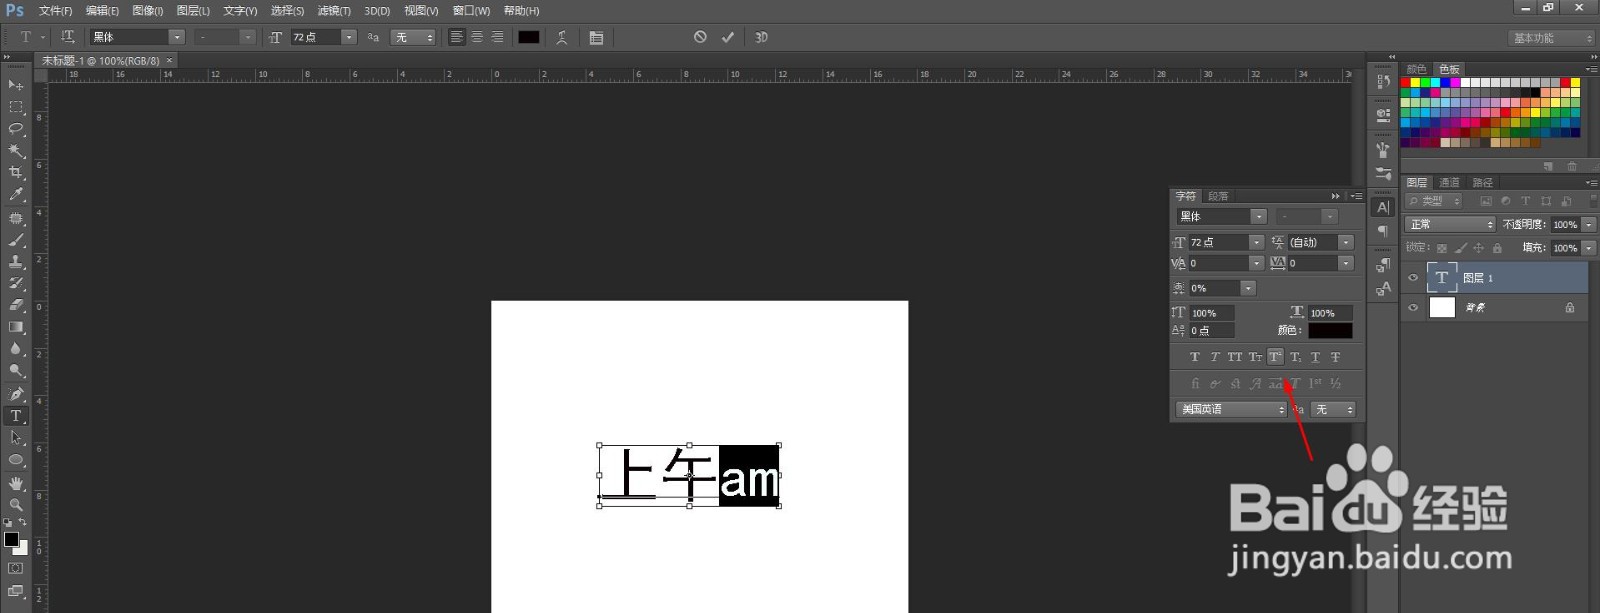Open create warped text icon
This screenshot has width=1600, height=613.
(562, 37)
